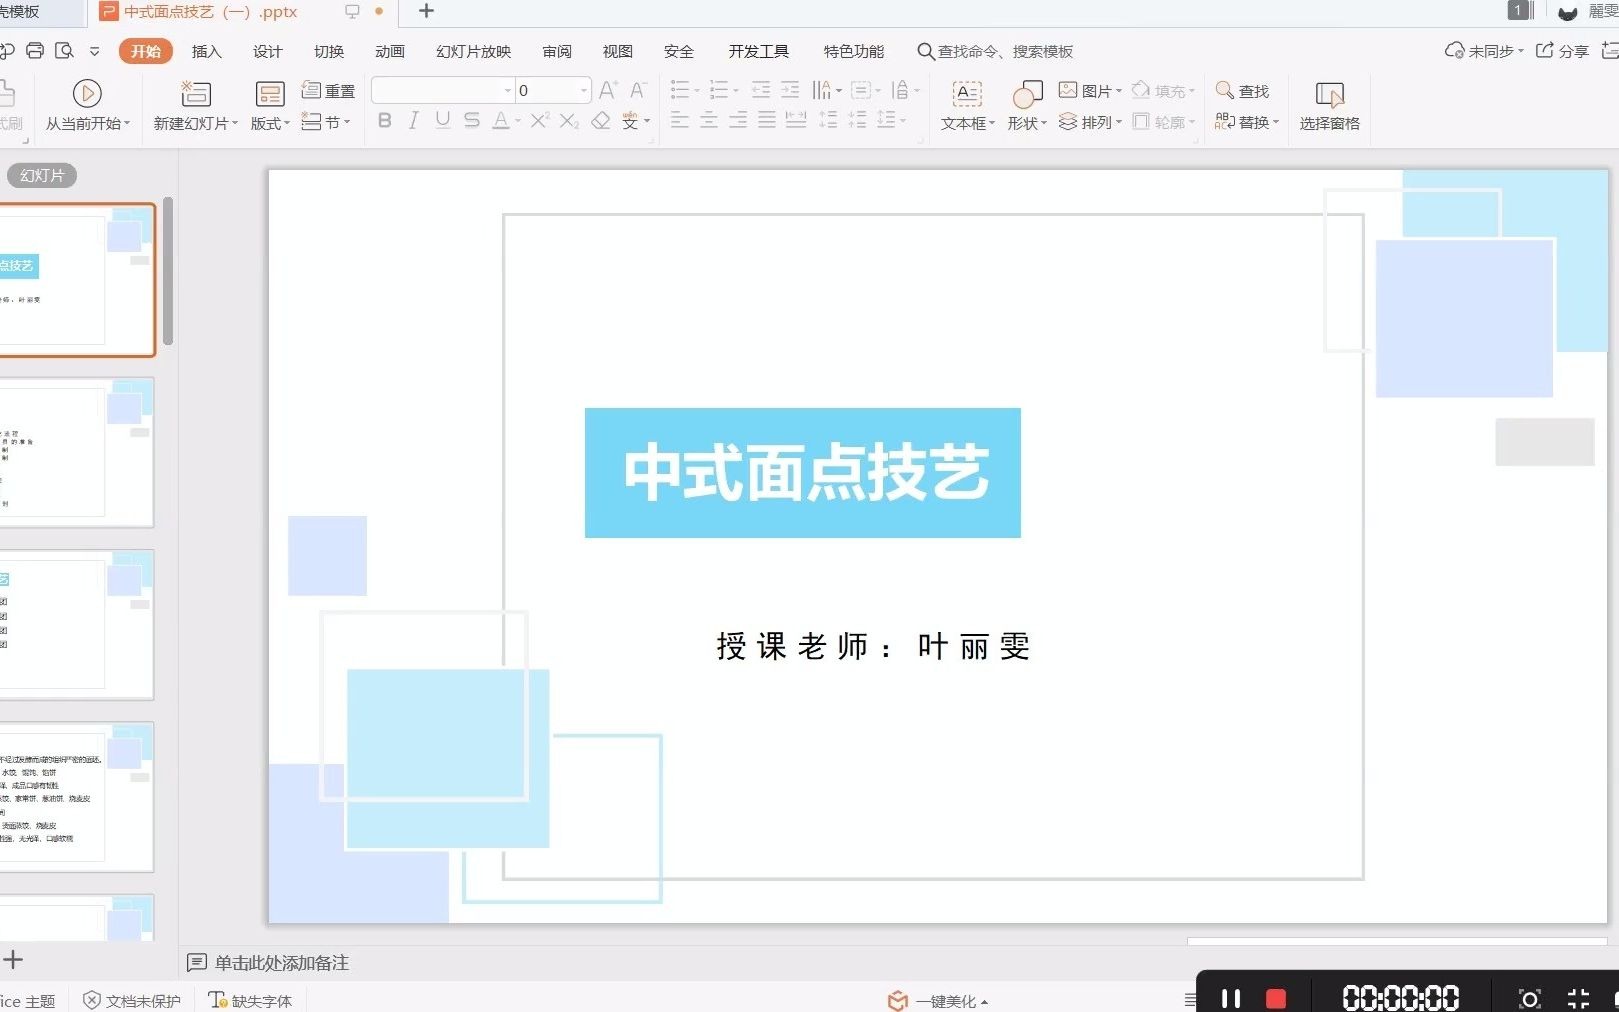Toggle bold formatting

coord(384,120)
